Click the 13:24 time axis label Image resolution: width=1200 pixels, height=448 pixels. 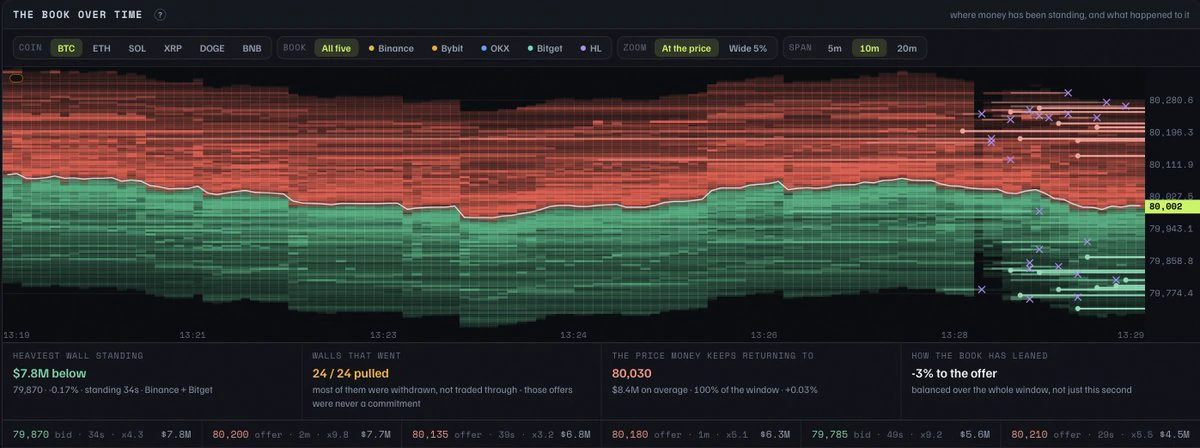pyautogui.click(x=574, y=335)
